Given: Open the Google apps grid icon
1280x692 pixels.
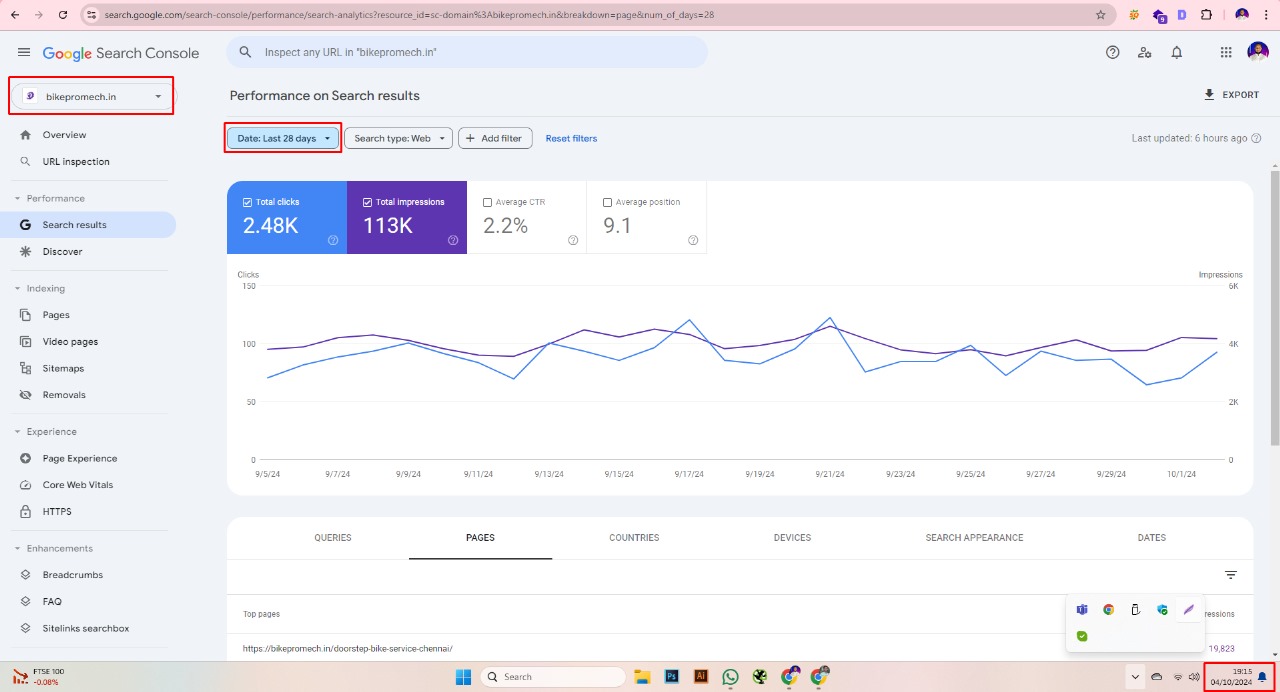Looking at the screenshot, I should [1226, 53].
